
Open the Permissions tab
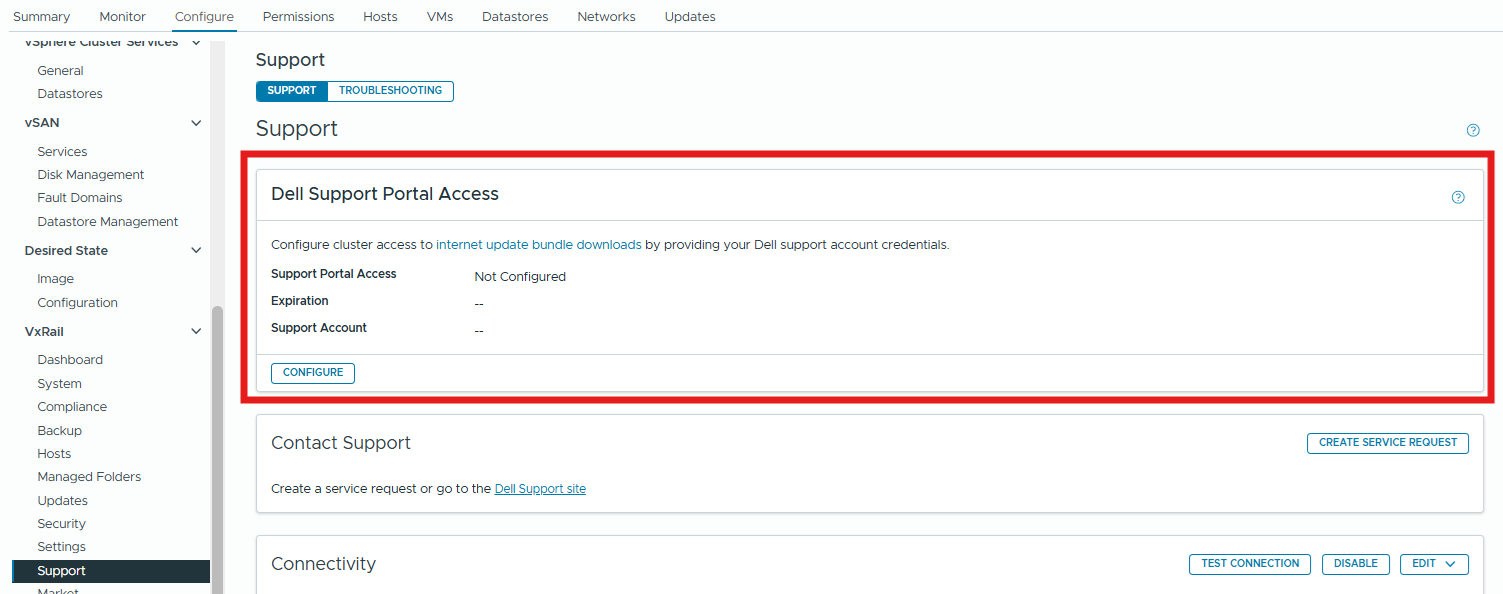(x=299, y=16)
